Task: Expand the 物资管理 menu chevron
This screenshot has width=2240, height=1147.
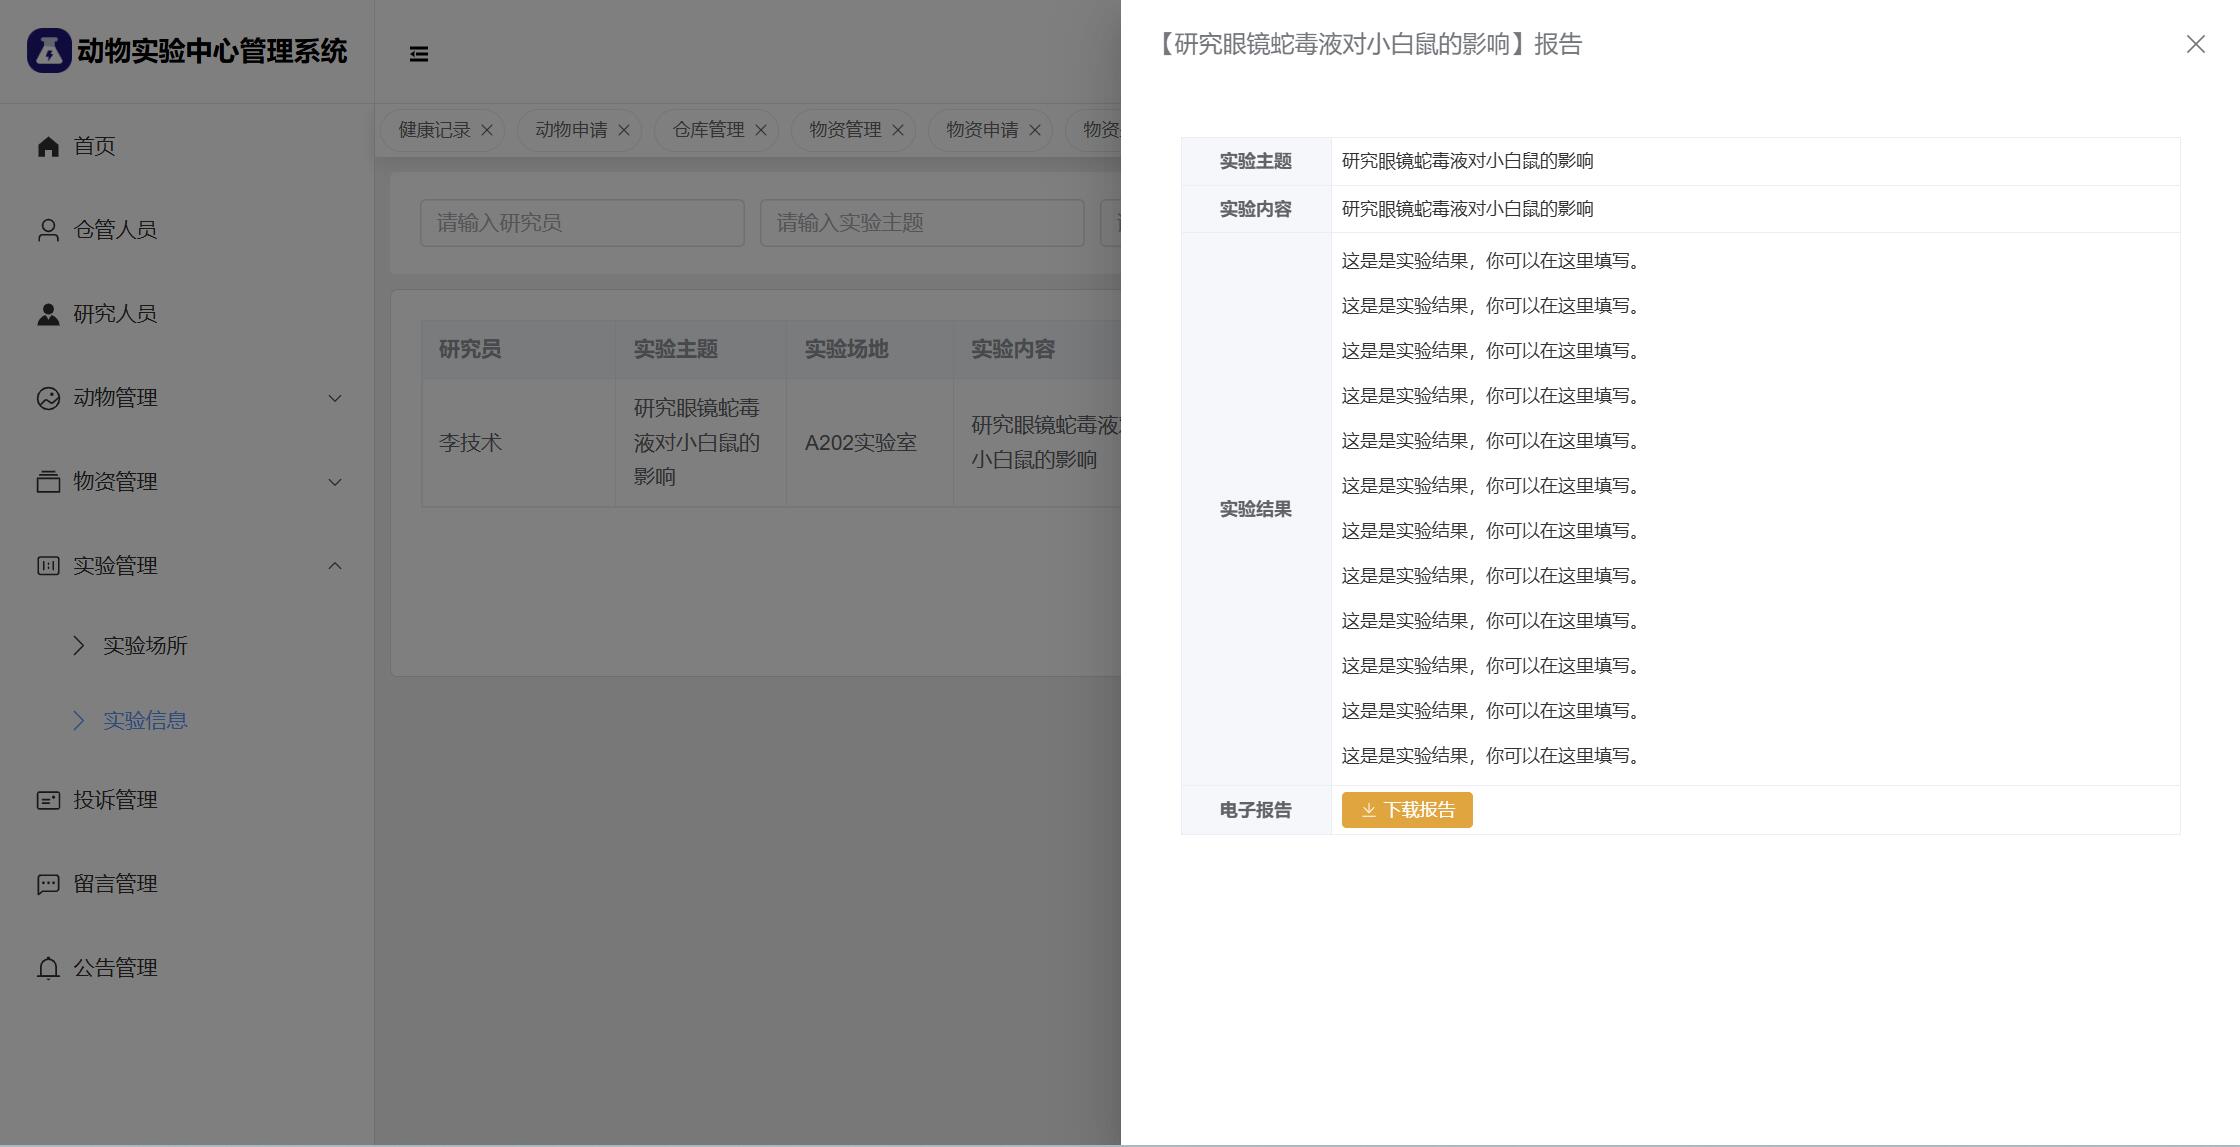Action: [335, 482]
